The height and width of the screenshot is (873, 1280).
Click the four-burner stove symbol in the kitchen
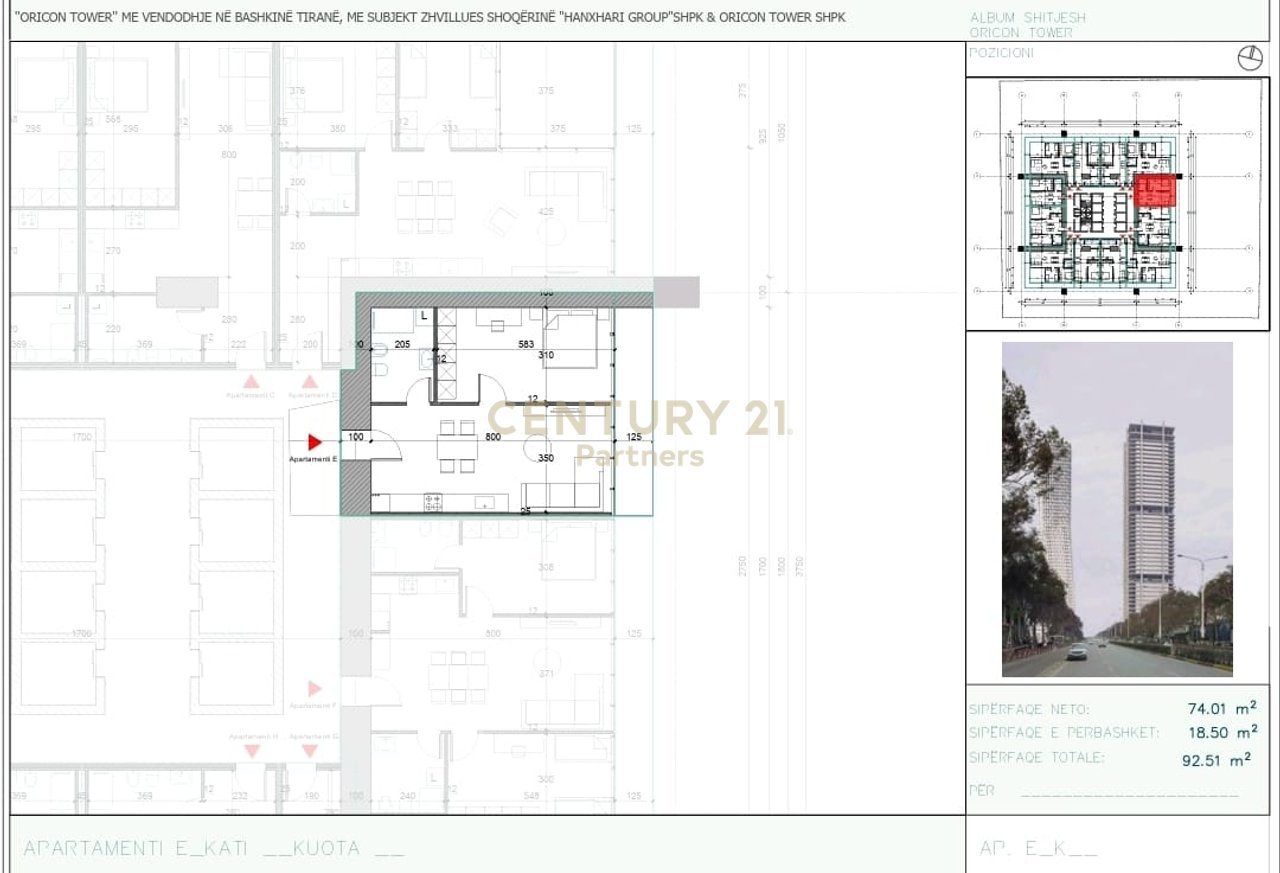pos(433,502)
